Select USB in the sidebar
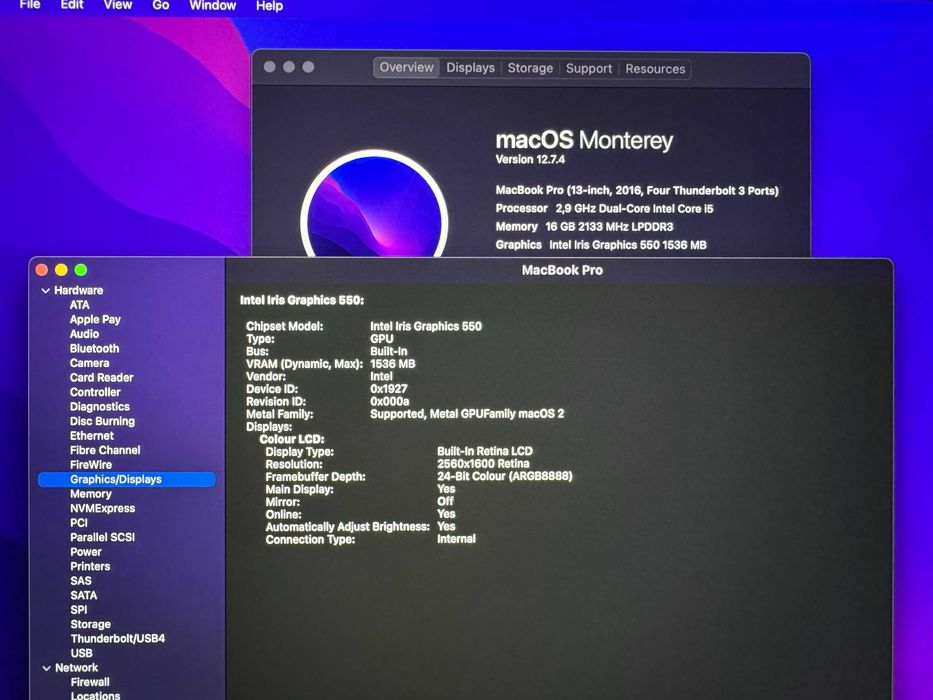 (82, 653)
